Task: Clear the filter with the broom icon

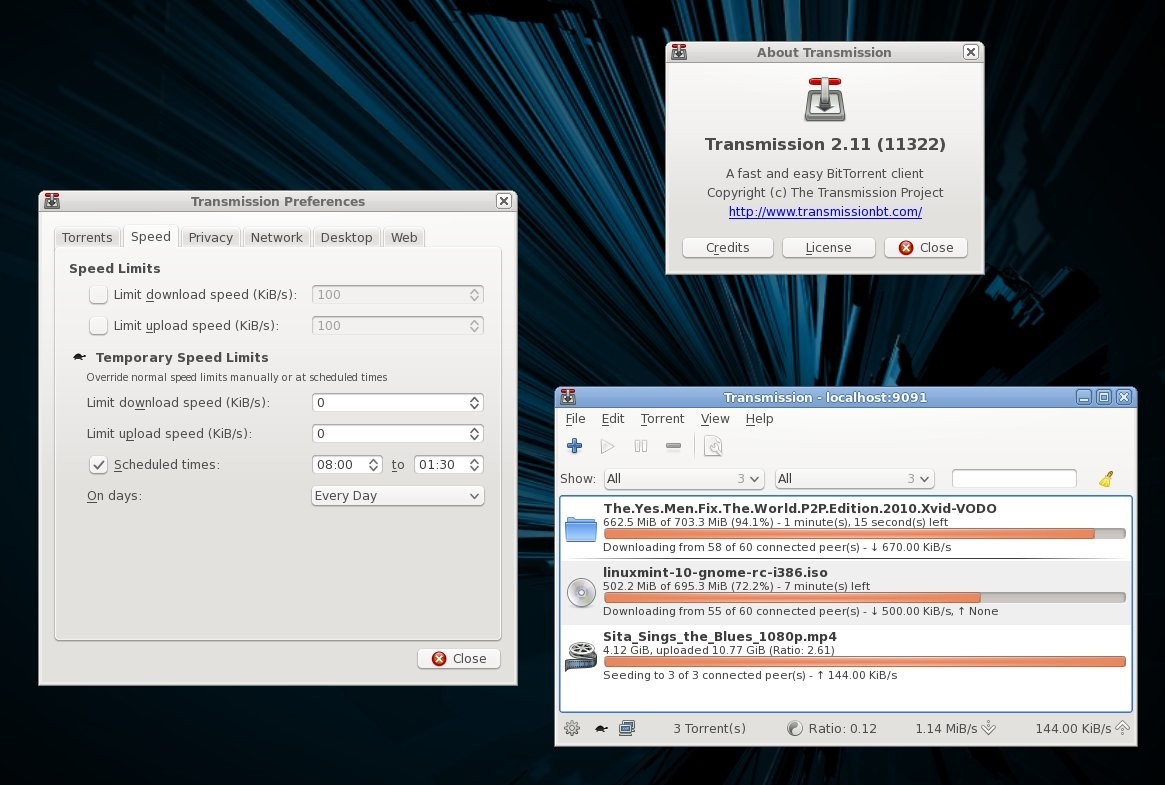Action: [1104, 479]
